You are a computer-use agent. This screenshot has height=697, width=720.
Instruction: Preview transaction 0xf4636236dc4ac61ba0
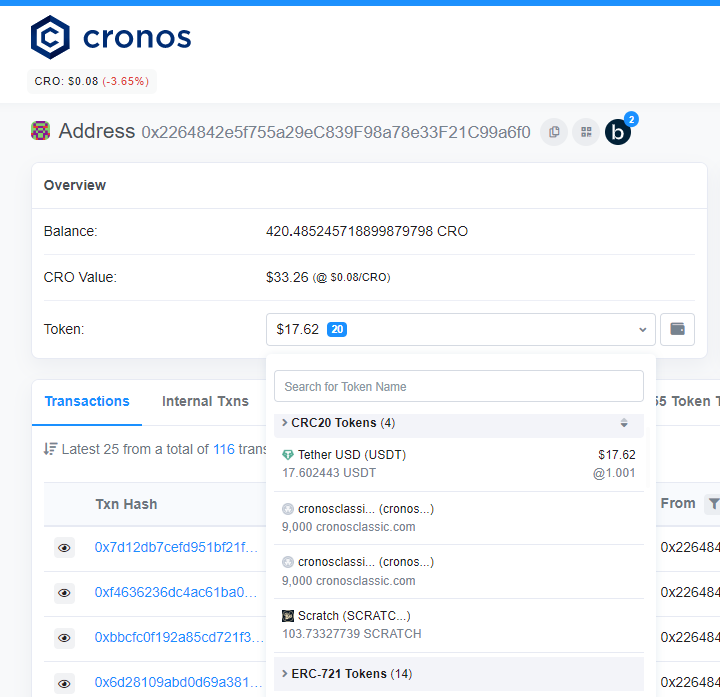click(64, 593)
